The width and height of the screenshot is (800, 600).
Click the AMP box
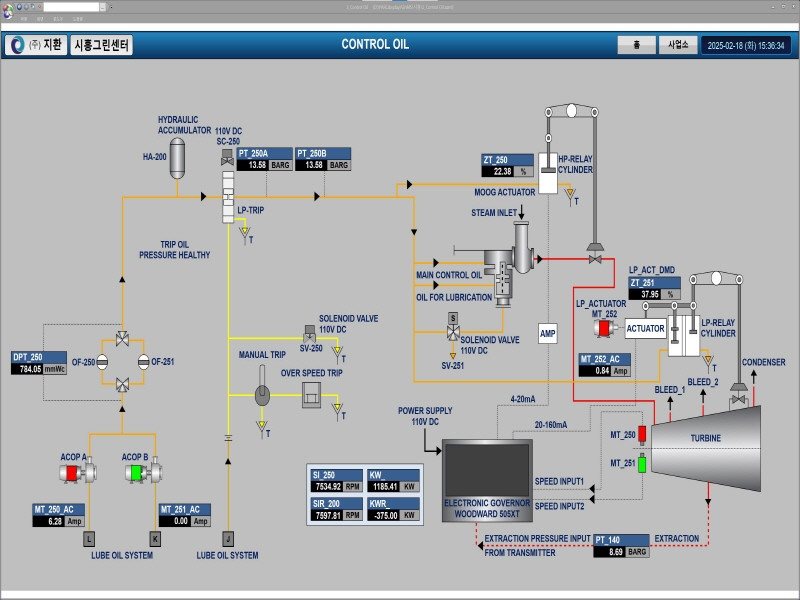click(x=547, y=333)
